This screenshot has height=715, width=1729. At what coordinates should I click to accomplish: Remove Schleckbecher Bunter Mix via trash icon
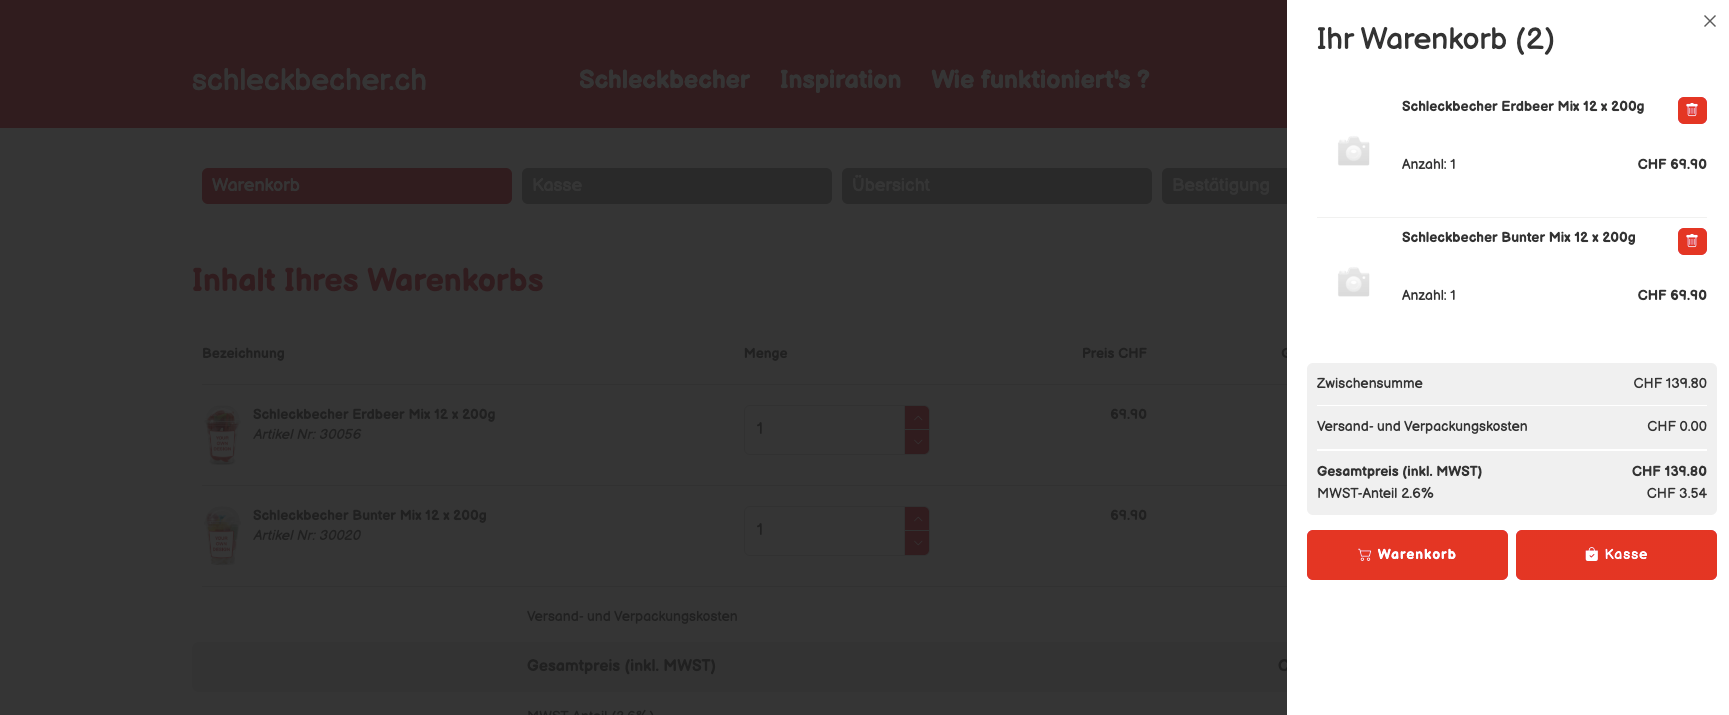pyautogui.click(x=1691, y=241)
